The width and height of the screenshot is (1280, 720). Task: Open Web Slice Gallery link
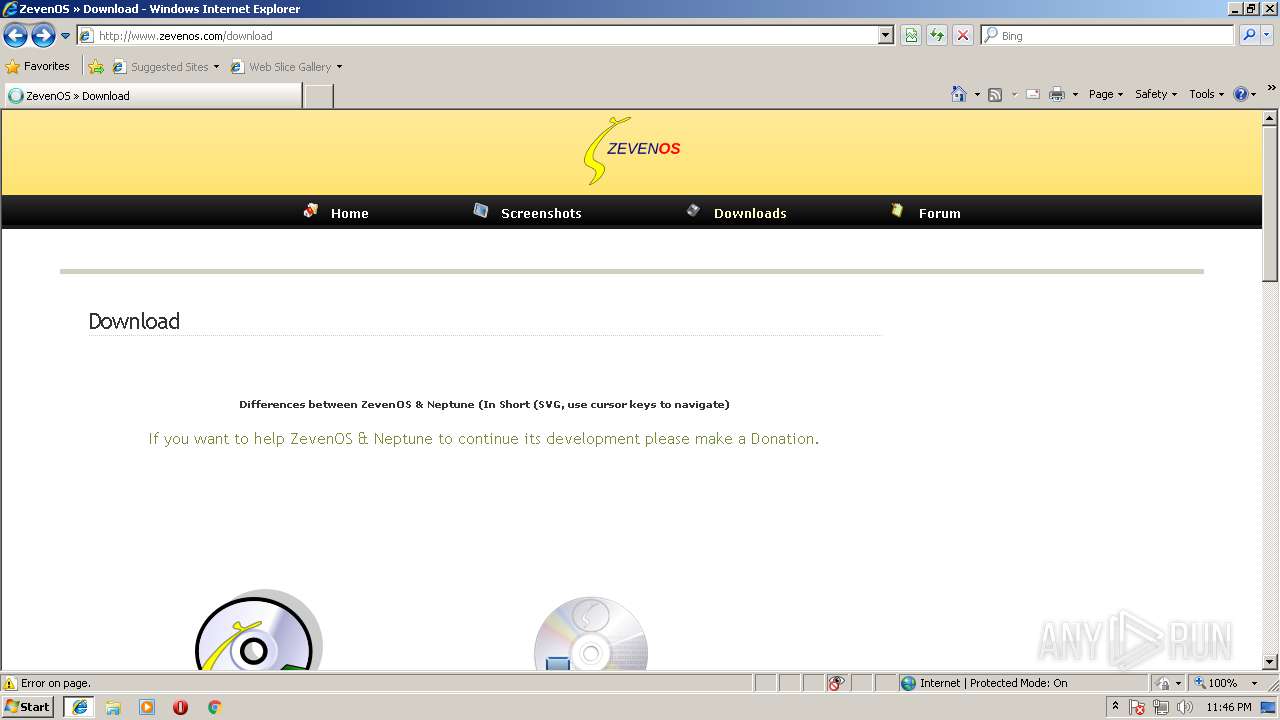pos(286,67)
